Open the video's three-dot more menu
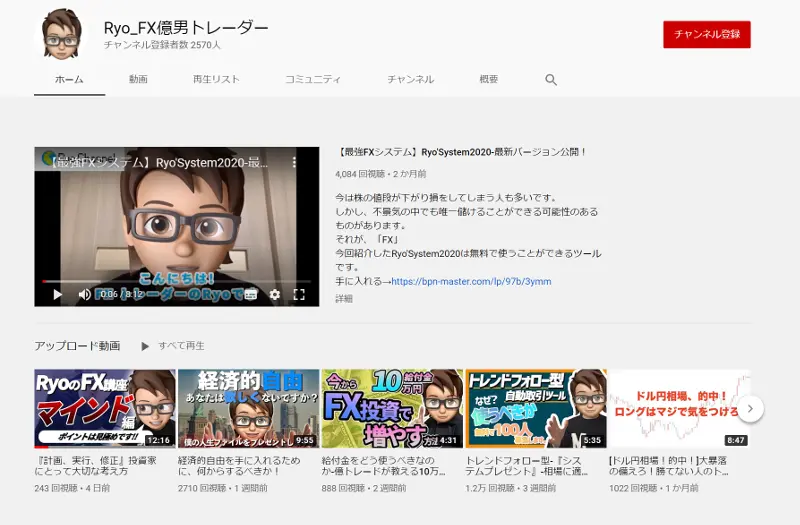 click(x=294, y=161)
